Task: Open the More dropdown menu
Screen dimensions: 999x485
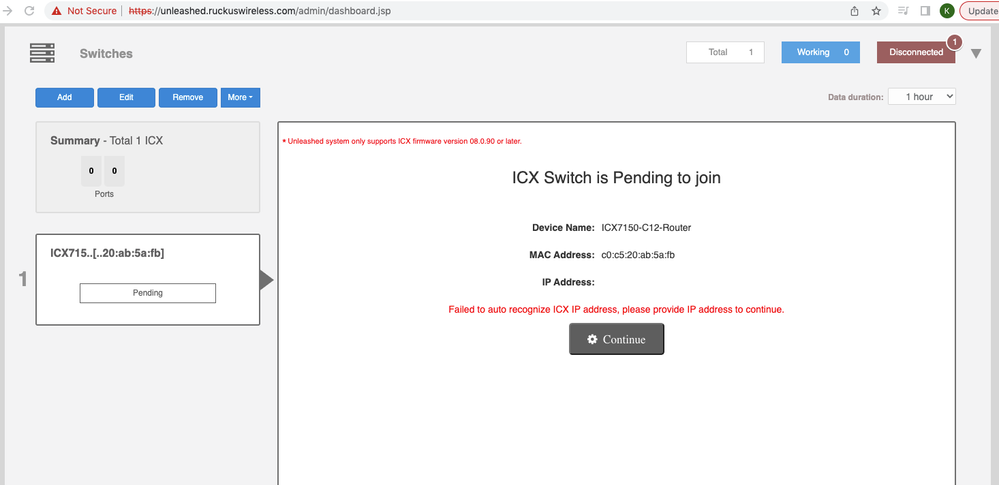Action: pos(240,97)
